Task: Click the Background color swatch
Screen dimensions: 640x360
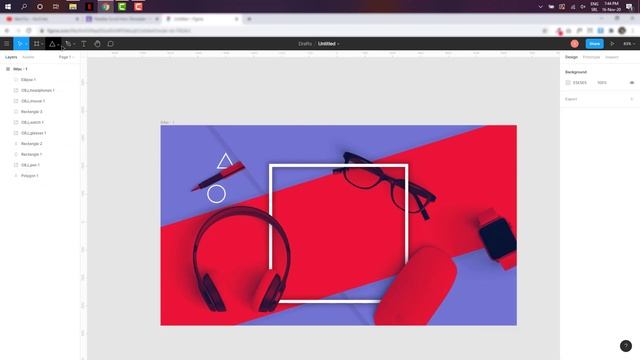Action: point(568,82)
